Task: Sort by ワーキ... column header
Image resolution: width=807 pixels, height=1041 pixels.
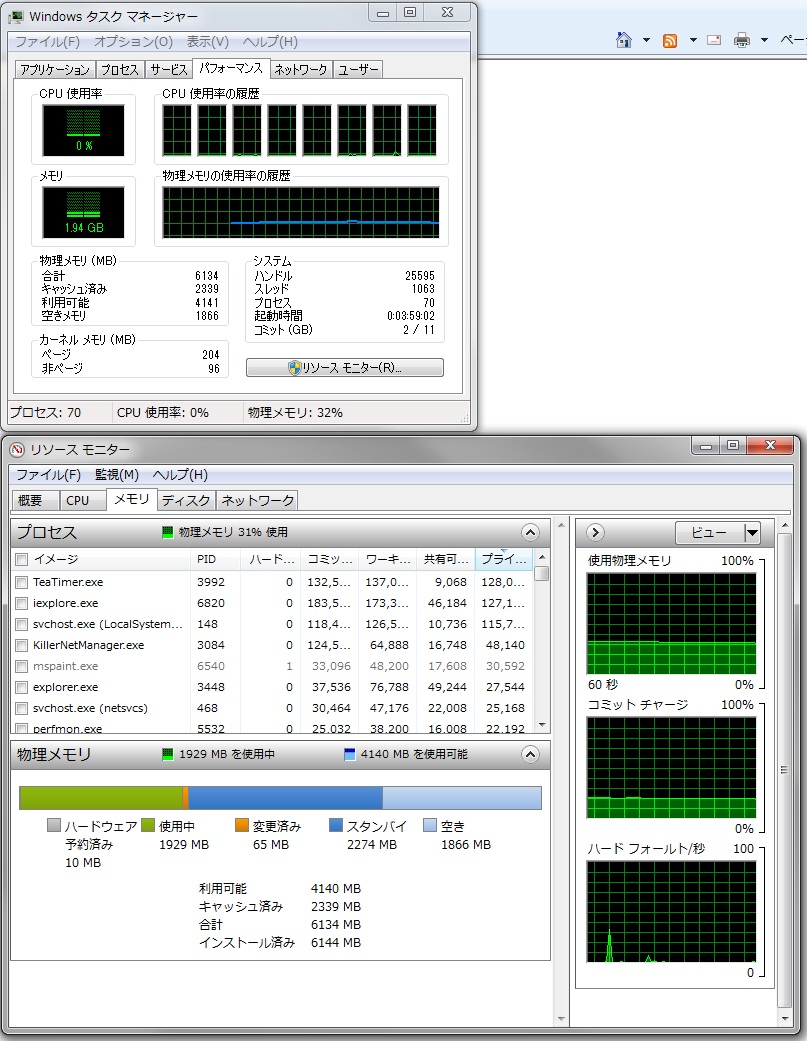Action: tap(388, 560)
